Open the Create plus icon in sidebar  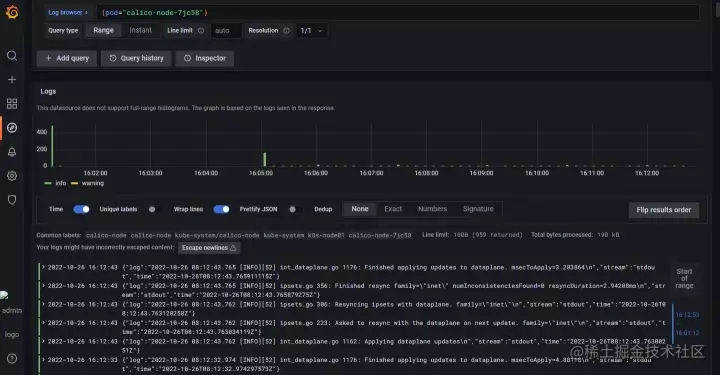pyautogui.click(x=12, y=80)
